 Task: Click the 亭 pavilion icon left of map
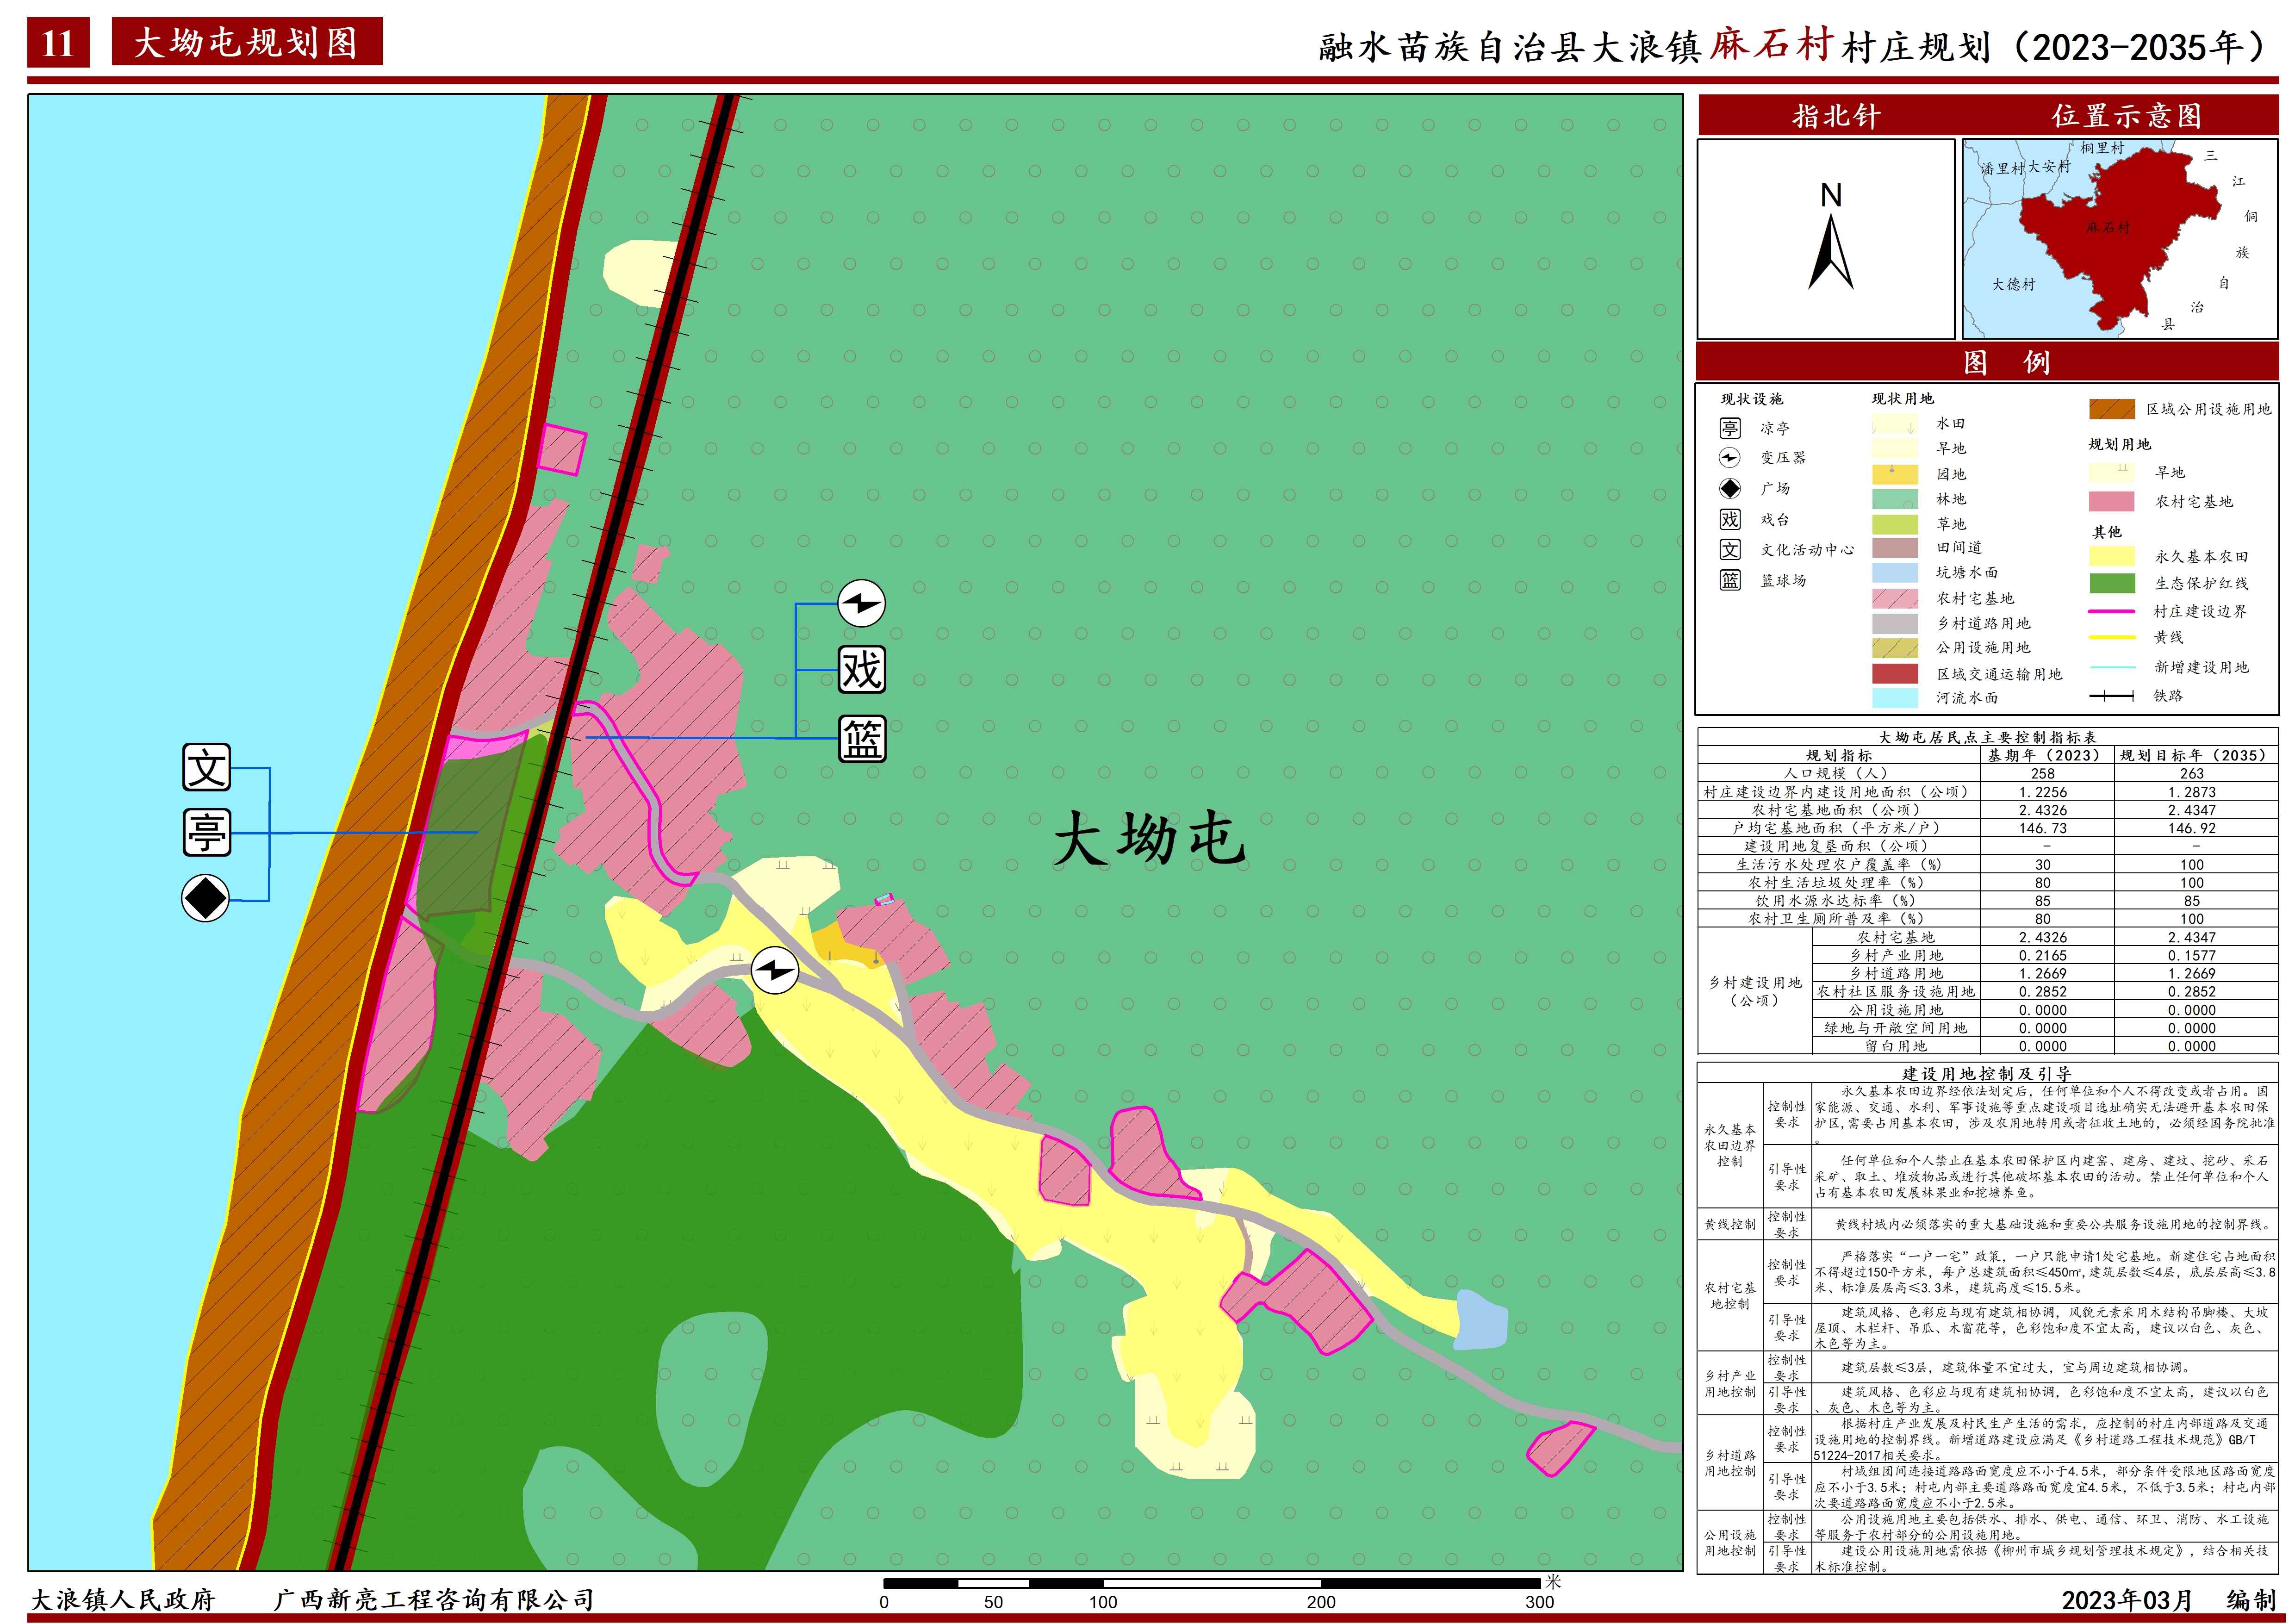(x=206, y=833)
